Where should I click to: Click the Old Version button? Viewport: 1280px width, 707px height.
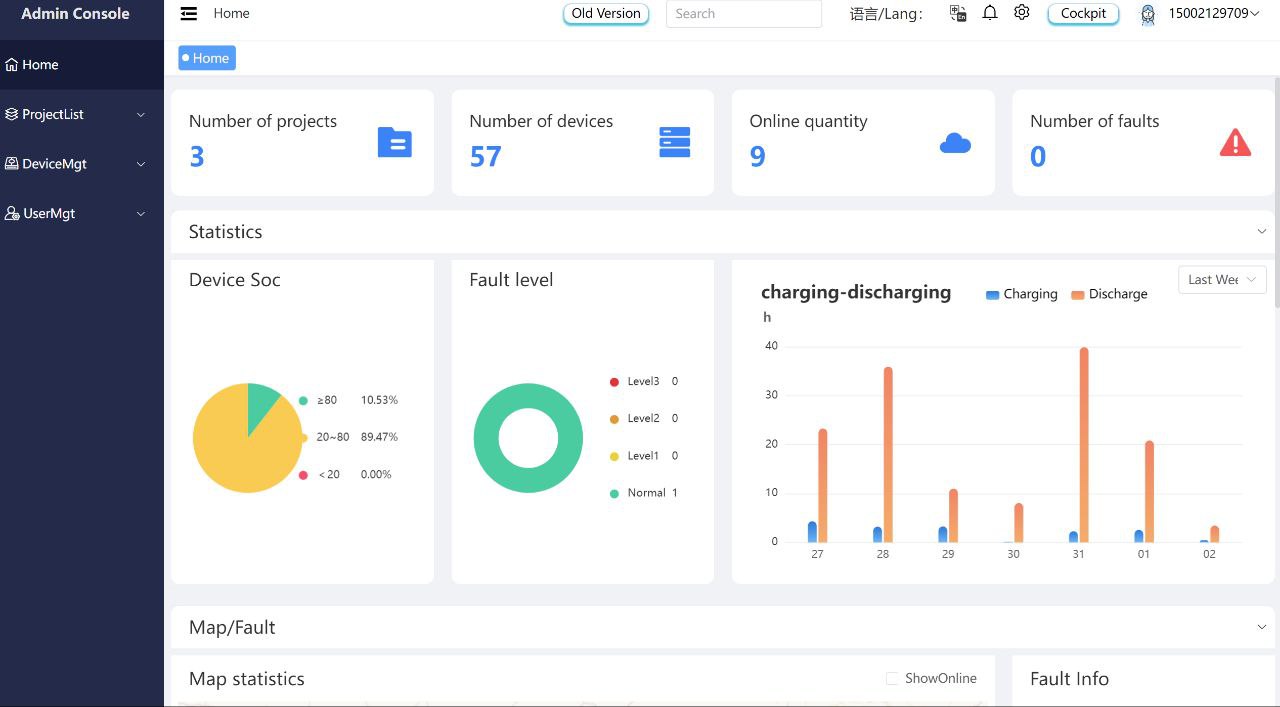point(606,14)
